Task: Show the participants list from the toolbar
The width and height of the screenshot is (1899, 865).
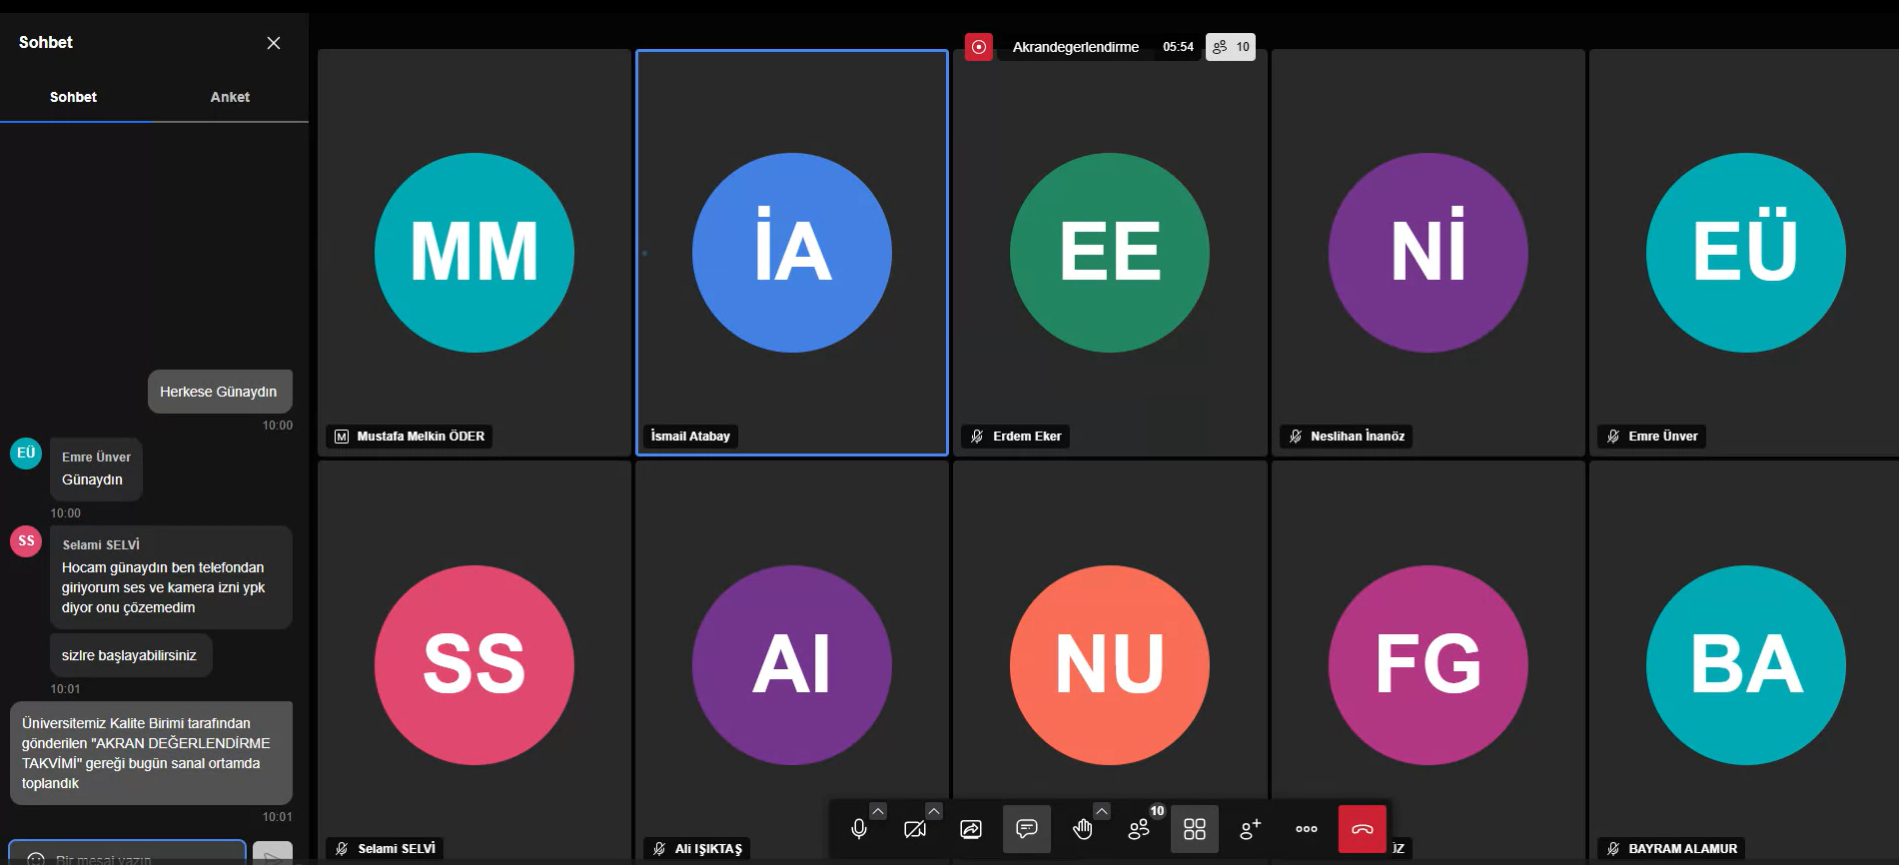Action: pyautogui.click(x=1139, y=829)
